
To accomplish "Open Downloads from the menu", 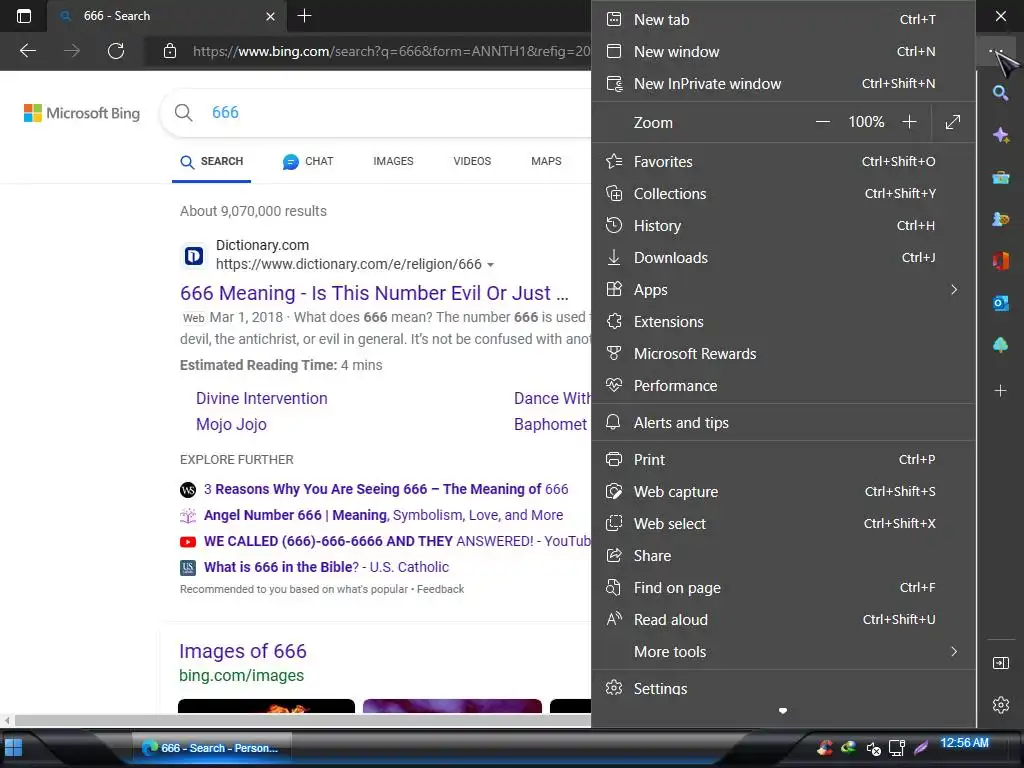I will (x=783, y=257).
